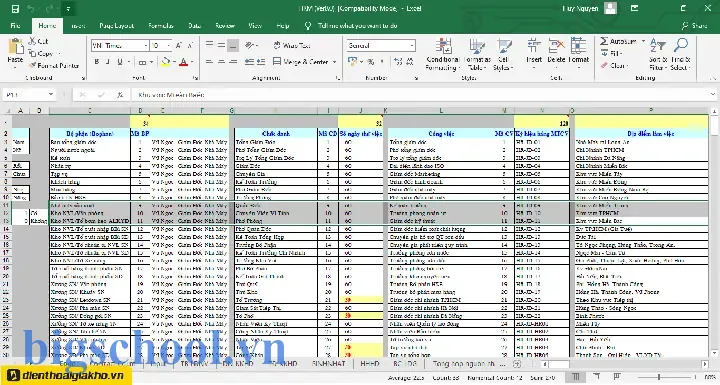Open the font name dropdown

point(146,45)
